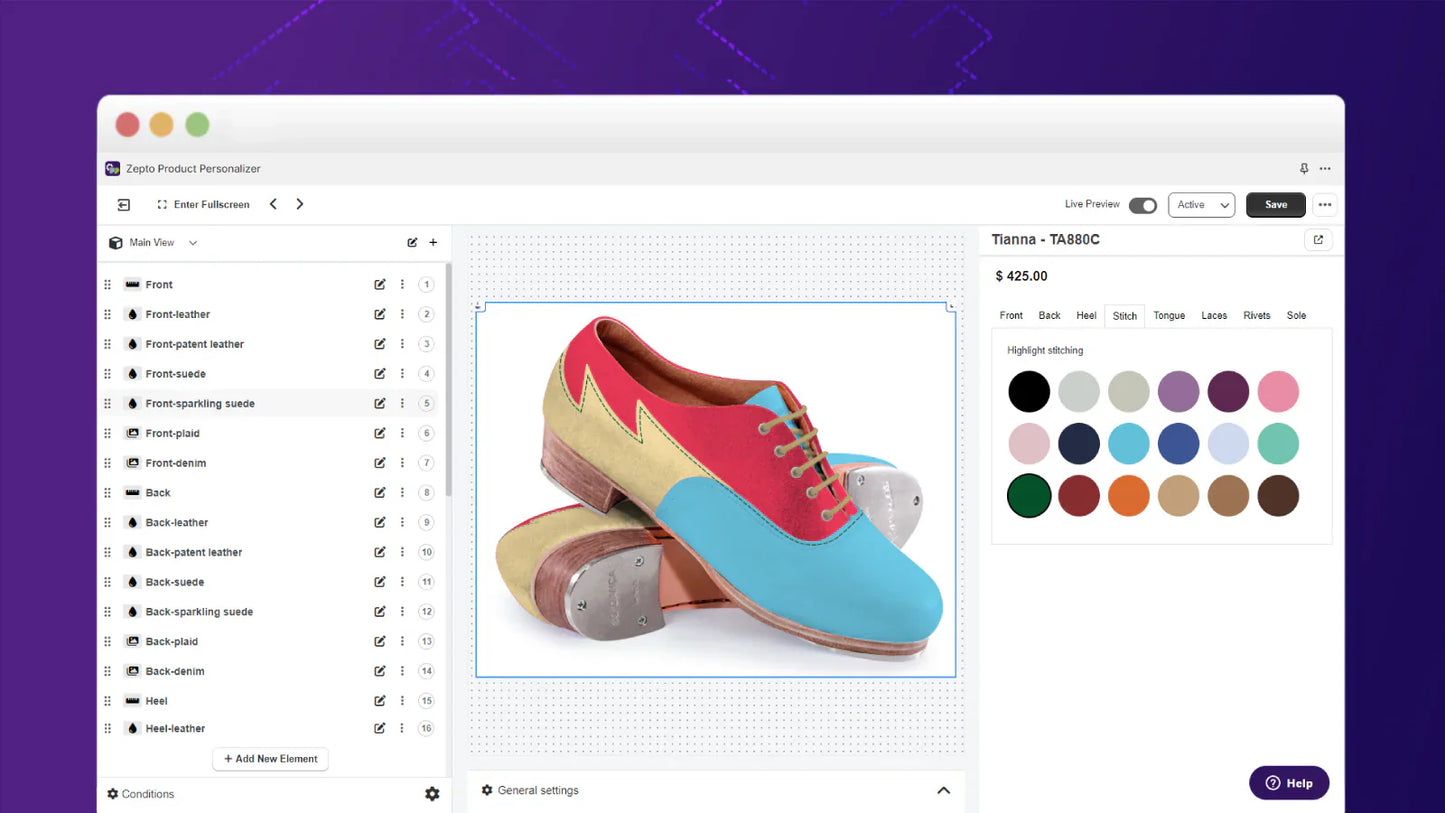The height and width of the screenshot is (813, 1445).
Task: Switch to the Sole tab
Action: click(1296, 316)
